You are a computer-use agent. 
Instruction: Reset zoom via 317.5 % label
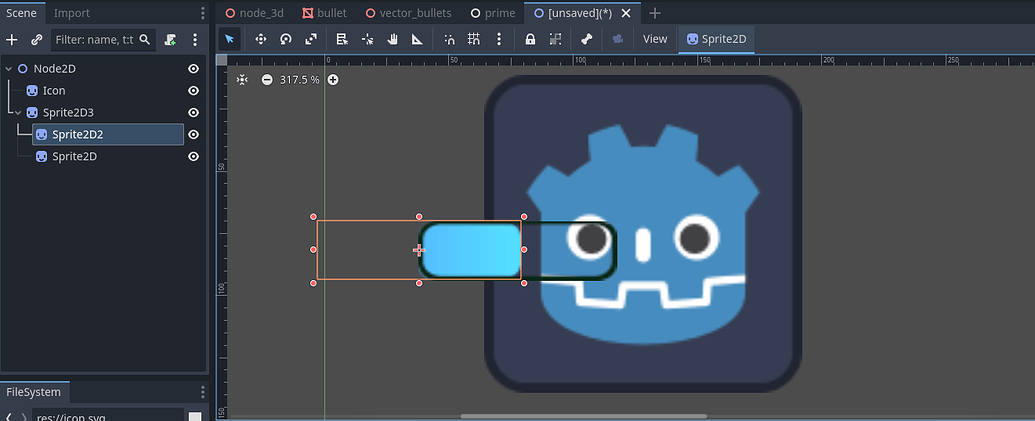click(300, 80)
